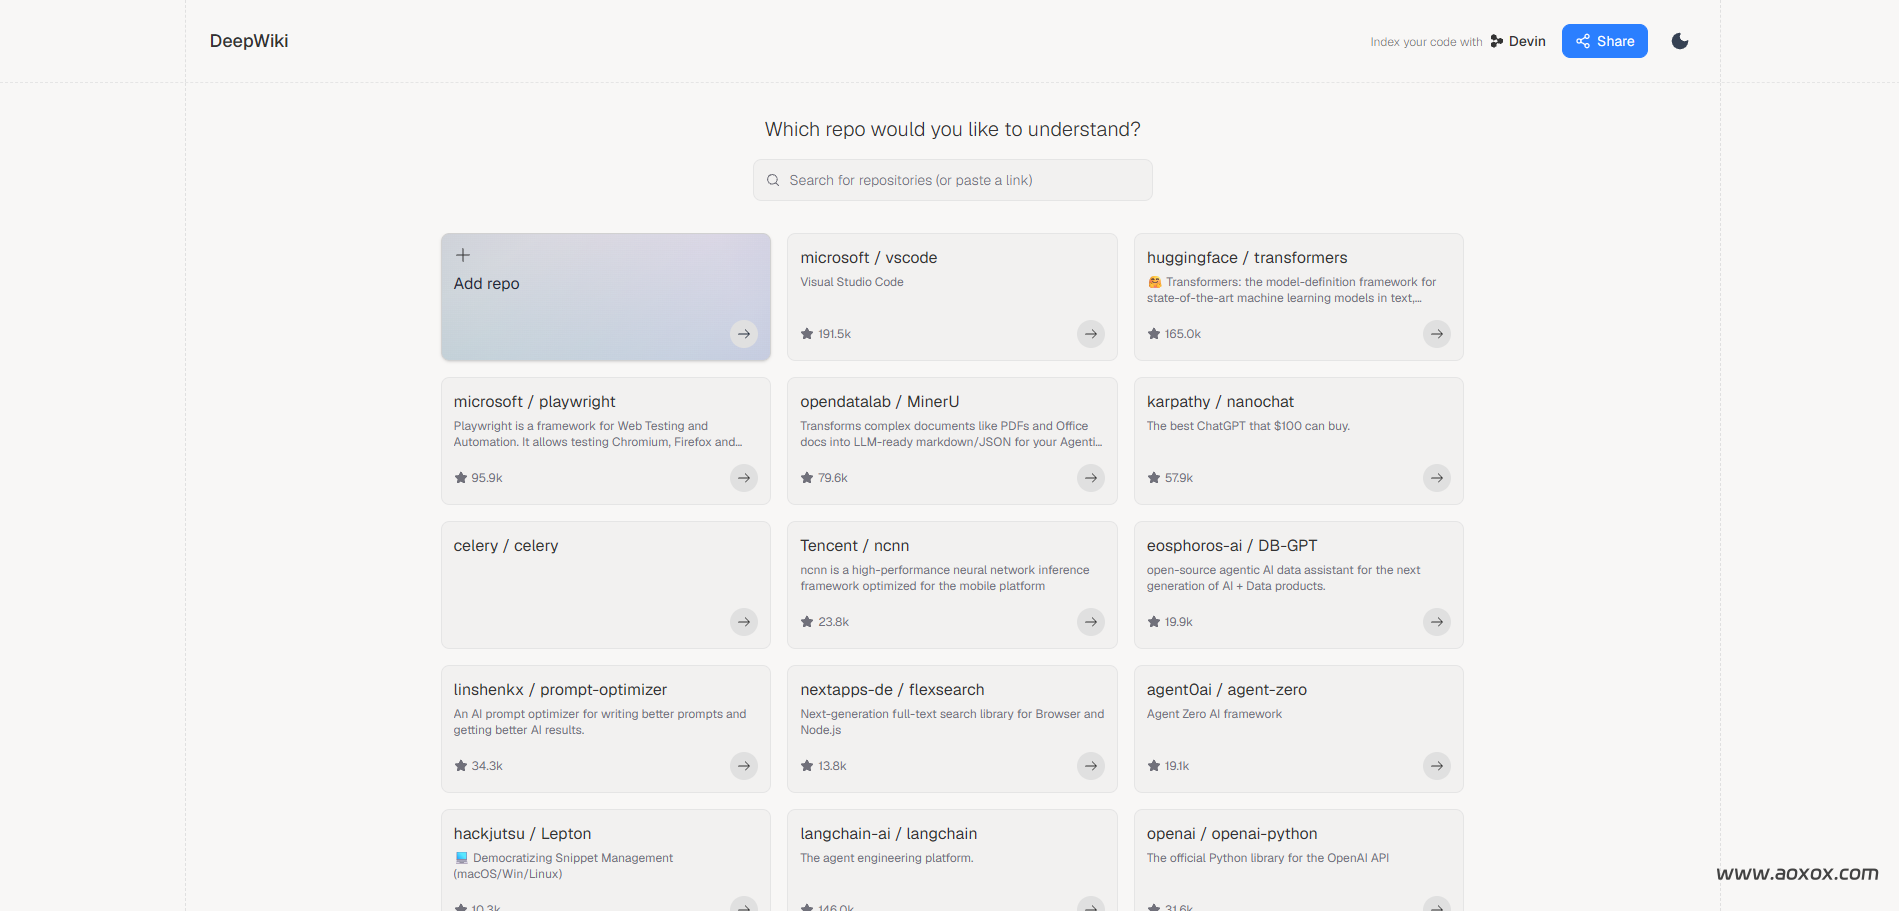
Task: Click the Share button
Action: coord(1604,41)
